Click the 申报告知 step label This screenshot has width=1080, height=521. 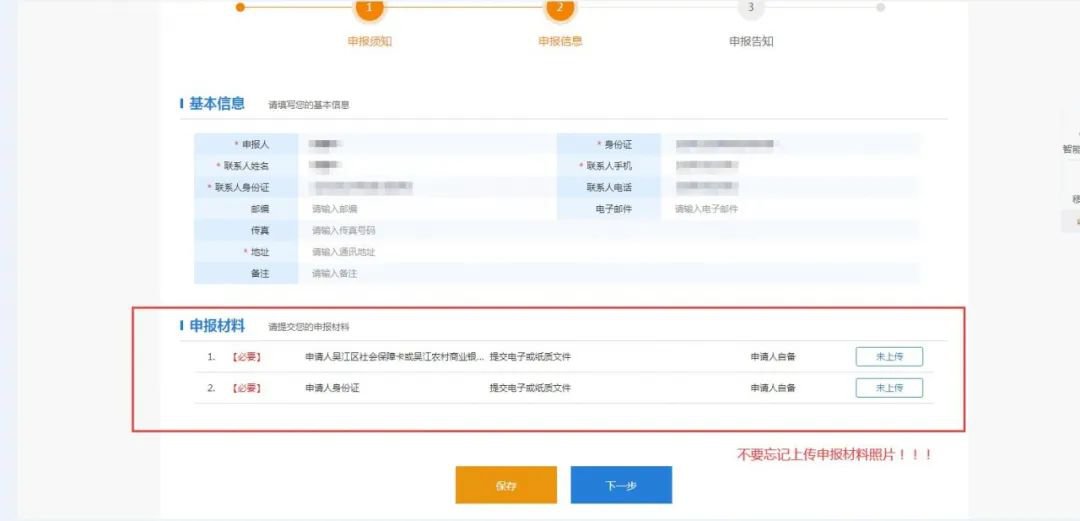click(x=751, y=41)
